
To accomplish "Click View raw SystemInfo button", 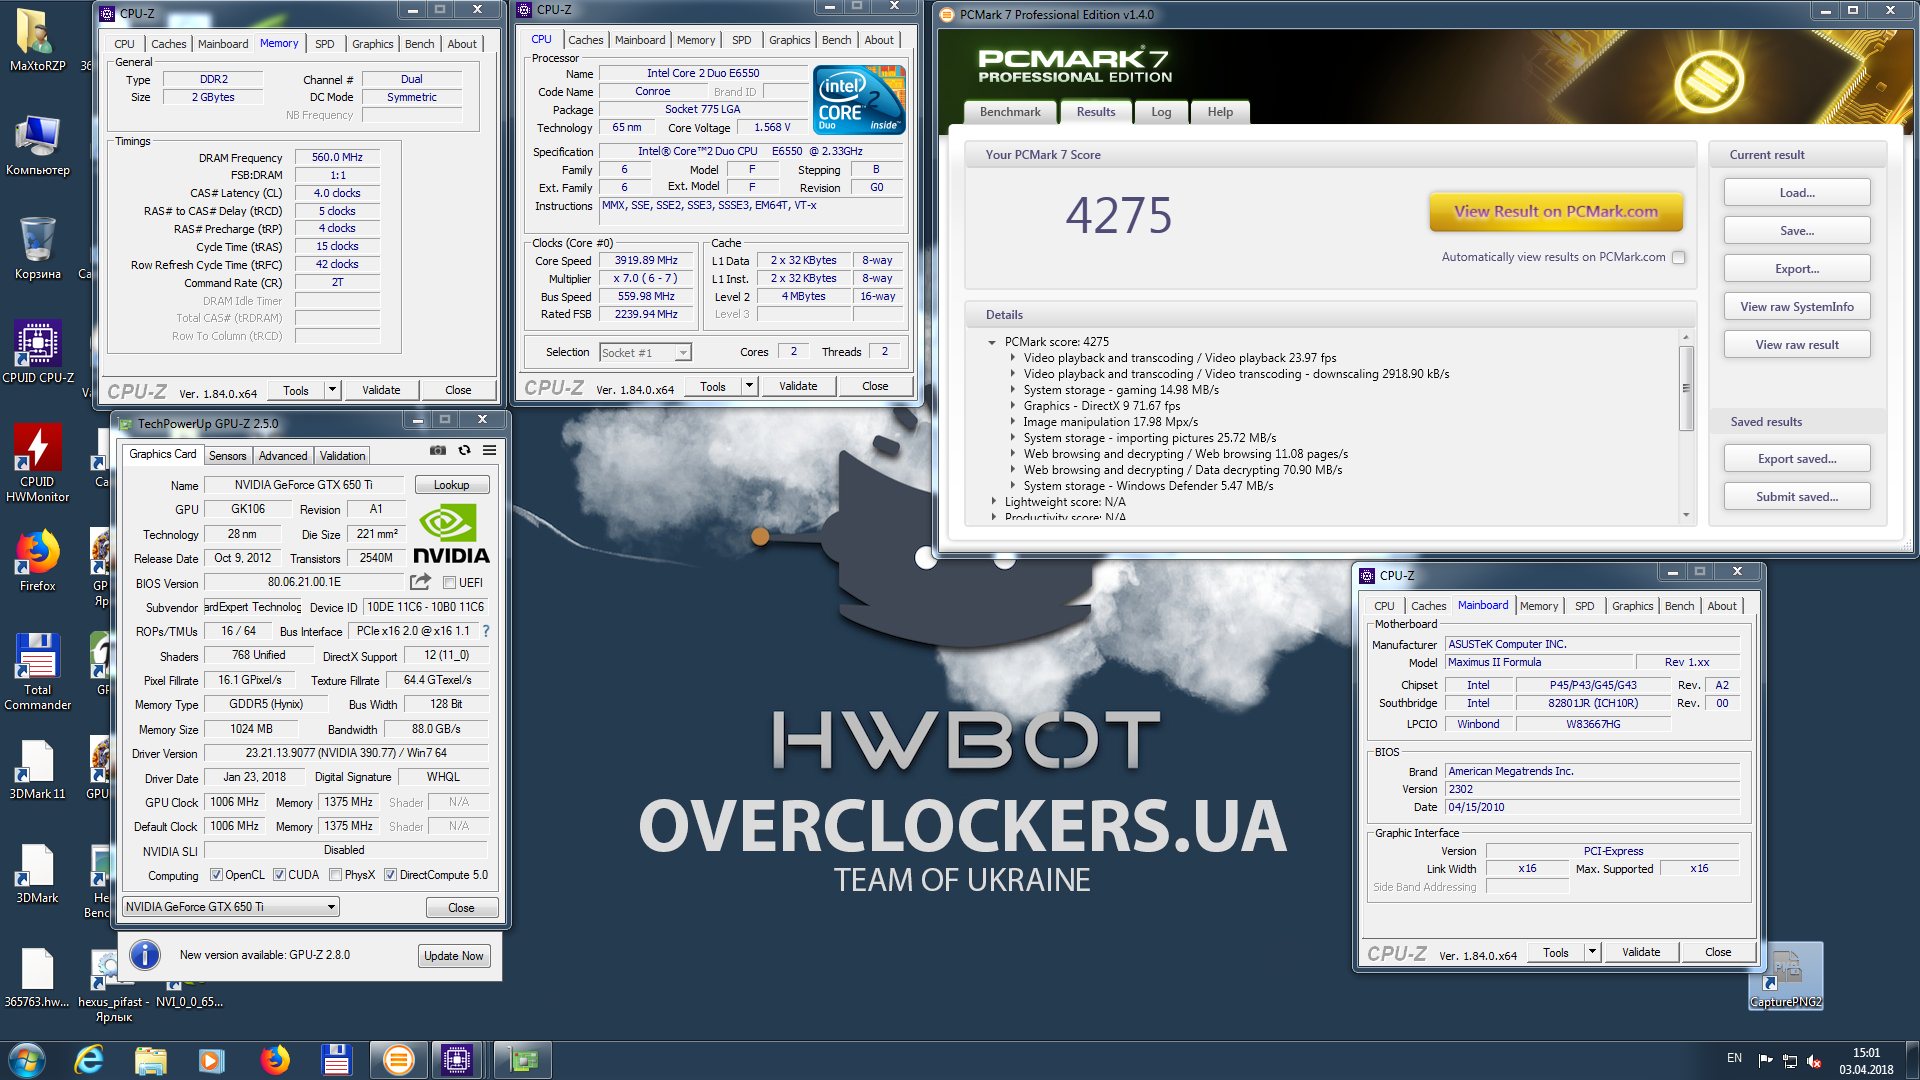I will pos(1797,307).
